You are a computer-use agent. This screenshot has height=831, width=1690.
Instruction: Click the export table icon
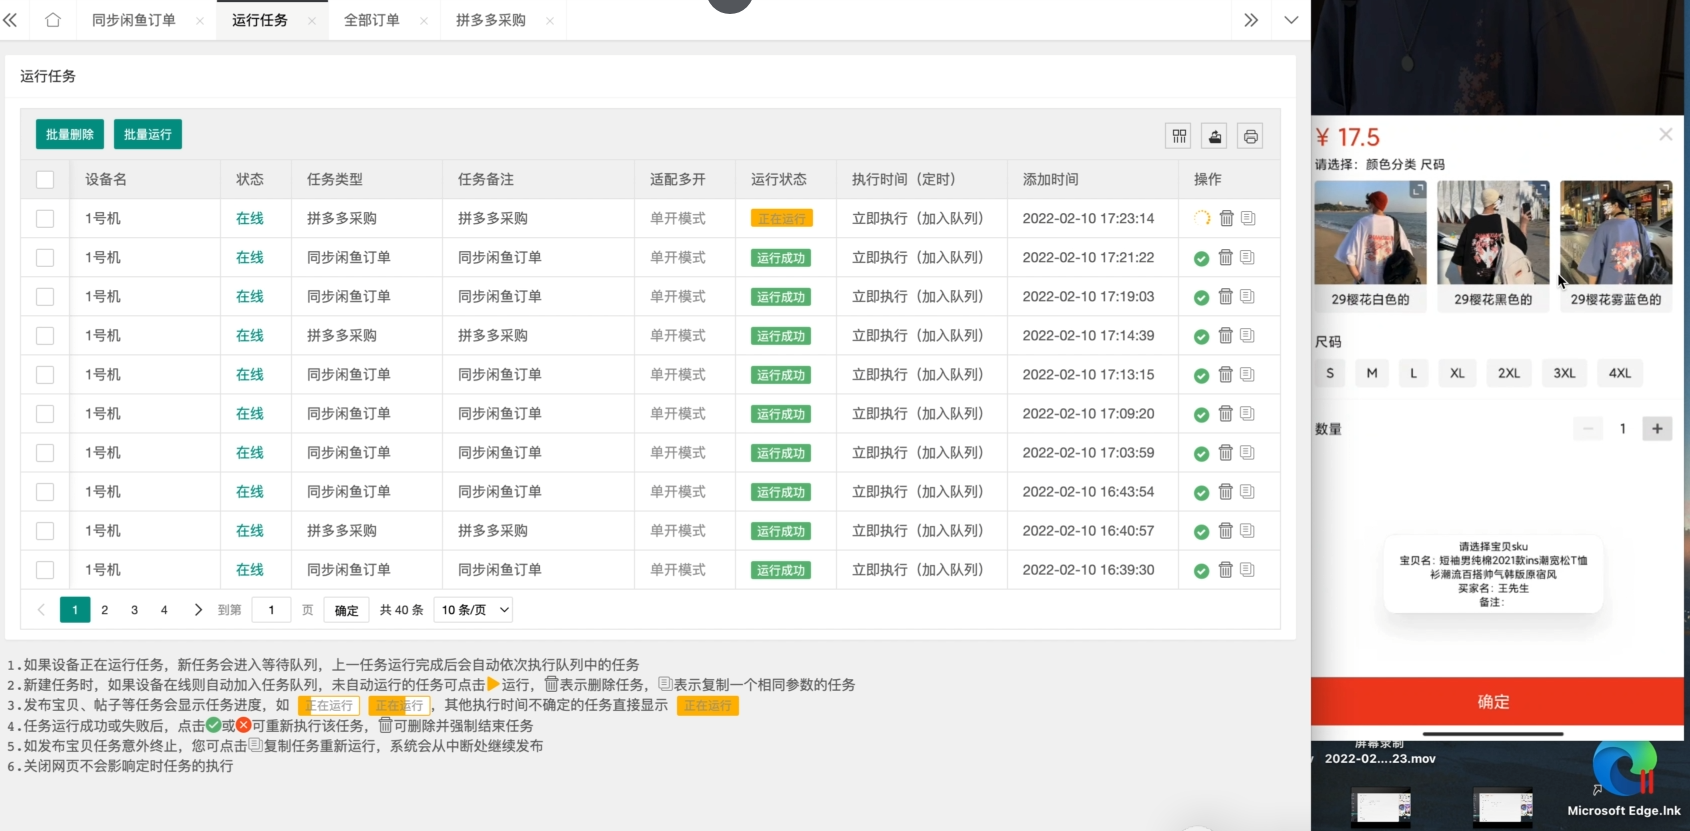pos(1215,136)
